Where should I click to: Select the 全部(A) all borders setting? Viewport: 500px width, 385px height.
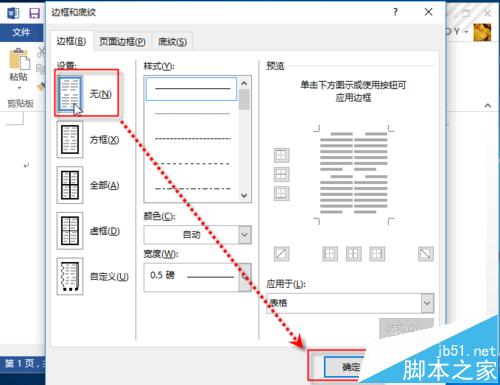70,185
